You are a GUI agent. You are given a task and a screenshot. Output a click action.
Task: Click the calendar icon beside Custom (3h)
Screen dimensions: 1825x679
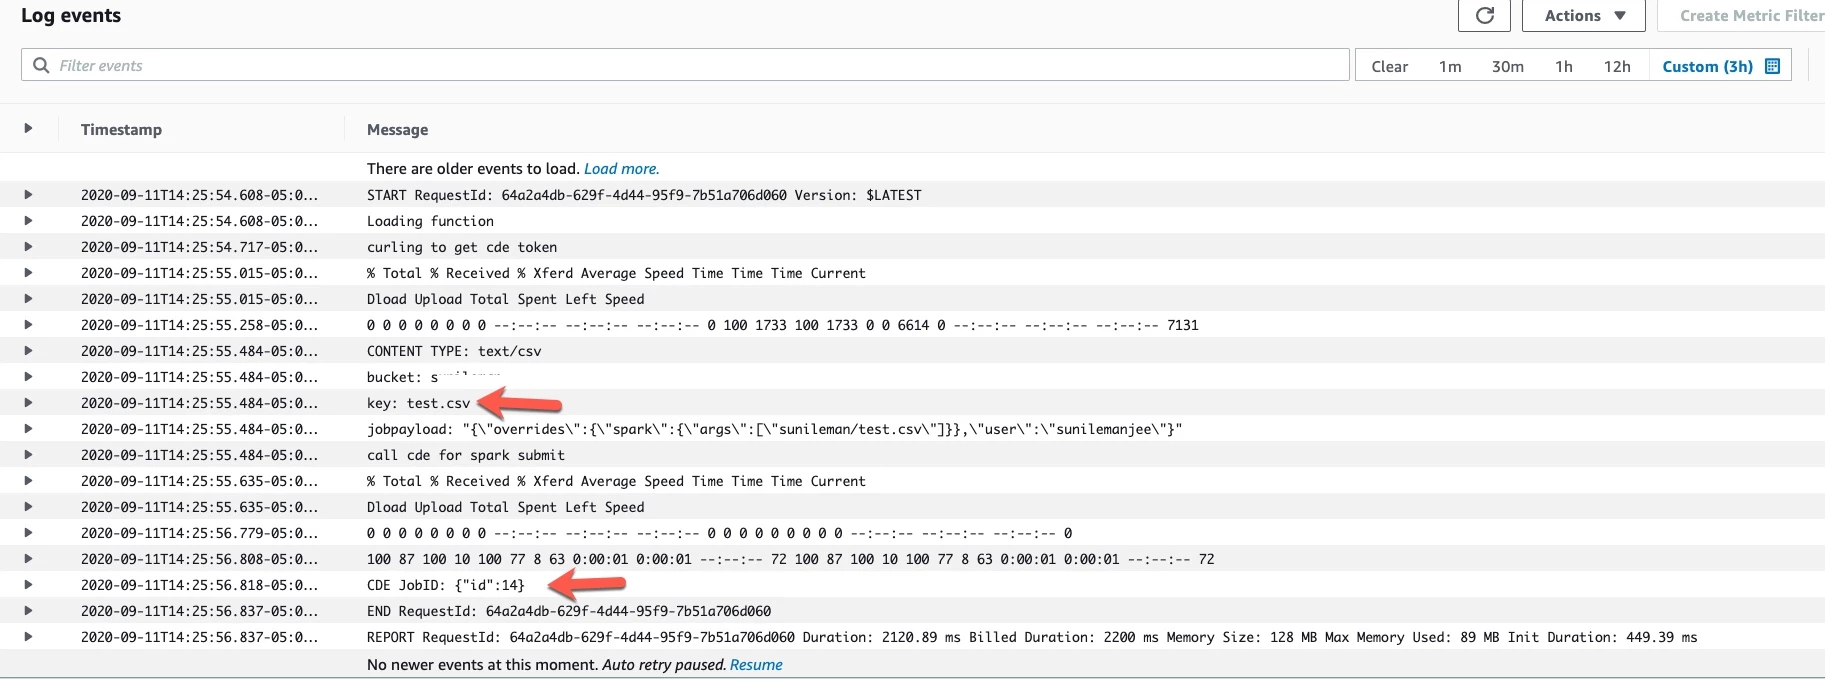tap(1773, 66)
